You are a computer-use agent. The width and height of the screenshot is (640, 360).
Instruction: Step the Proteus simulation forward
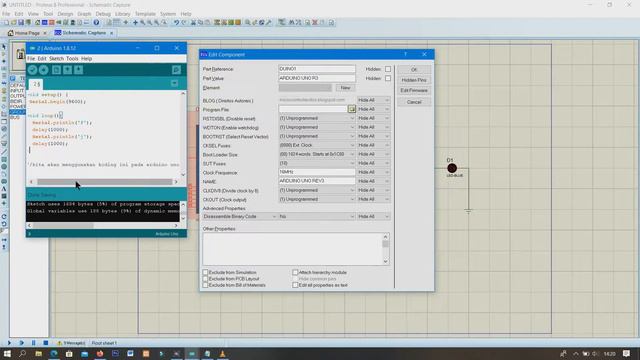[21, 343]
